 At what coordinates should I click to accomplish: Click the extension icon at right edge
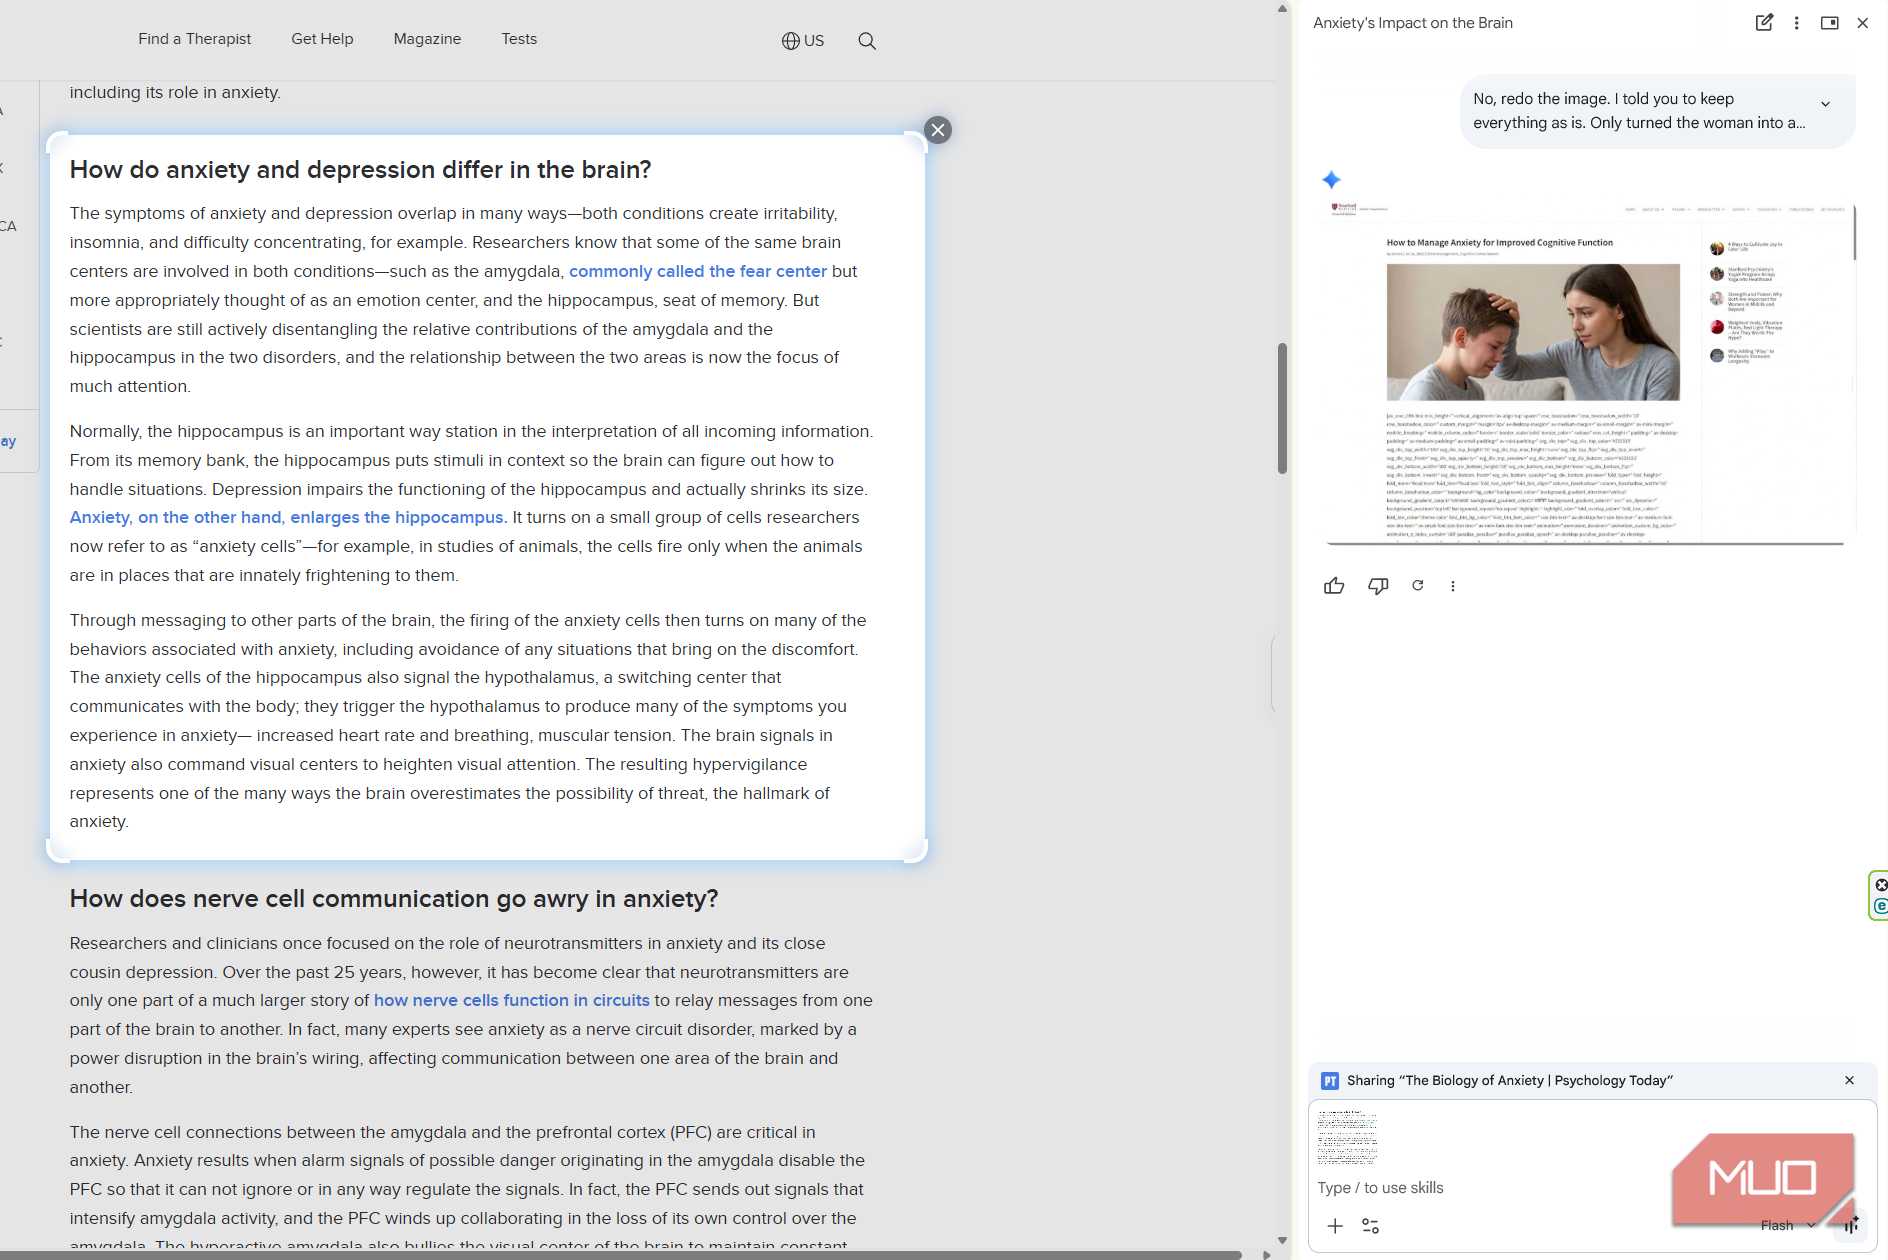(x=1879, y=895)
